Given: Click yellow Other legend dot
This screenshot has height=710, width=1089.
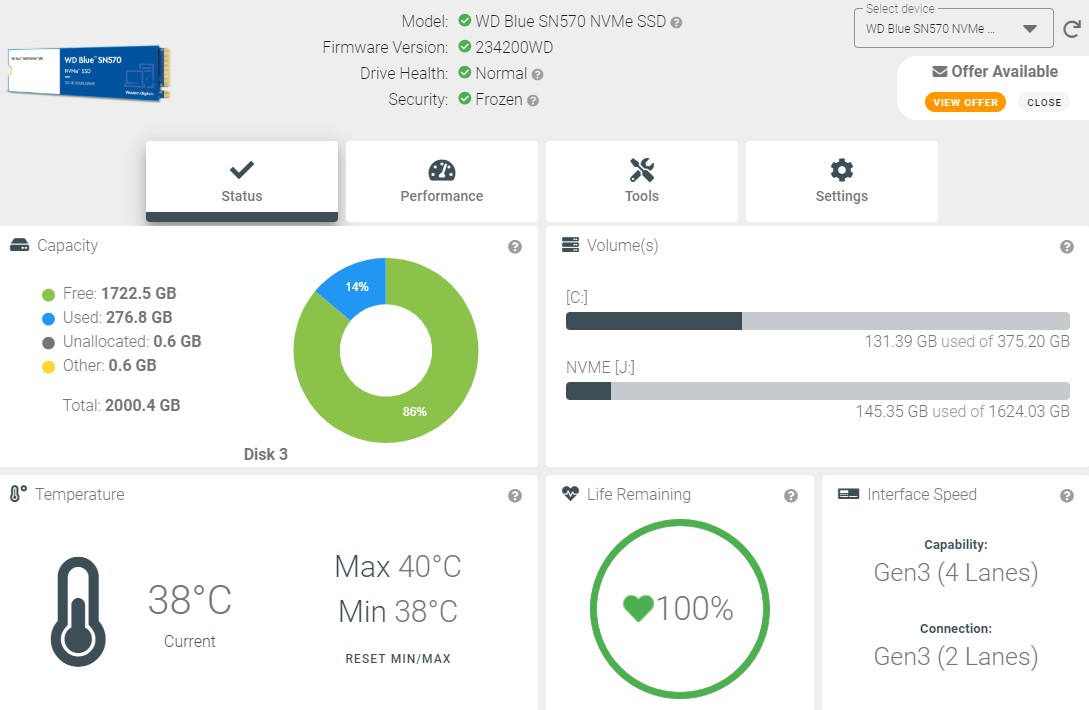Looking at the screenshot, I should tap(49, 367).
